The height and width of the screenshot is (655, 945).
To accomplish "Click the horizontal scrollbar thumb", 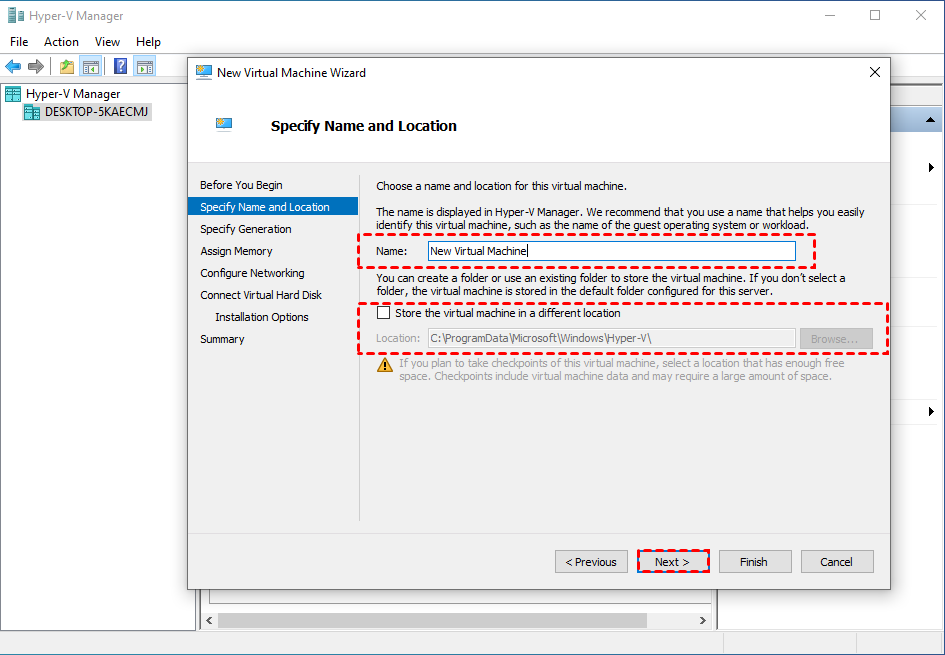I will 432,620.
